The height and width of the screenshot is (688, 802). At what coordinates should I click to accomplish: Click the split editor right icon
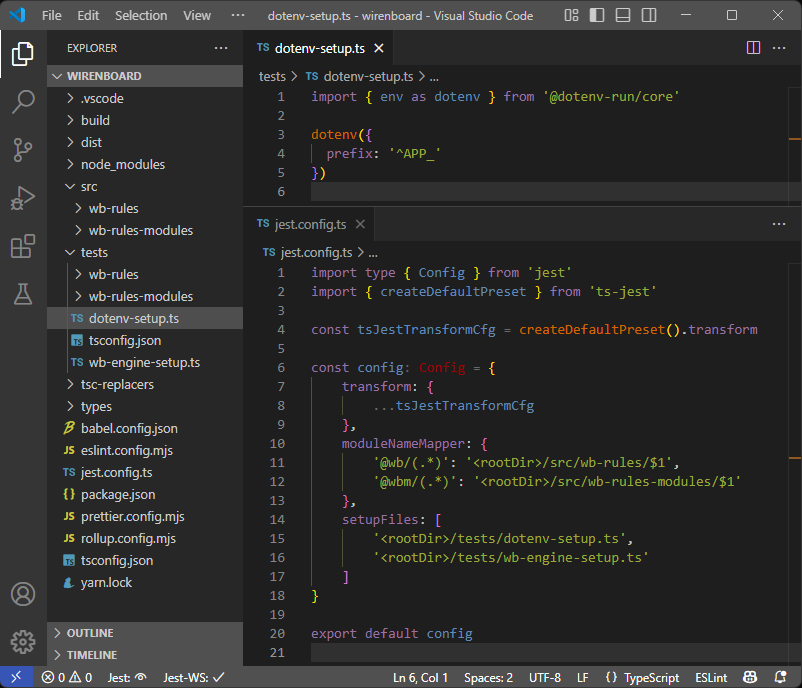(x=754, y=47)
